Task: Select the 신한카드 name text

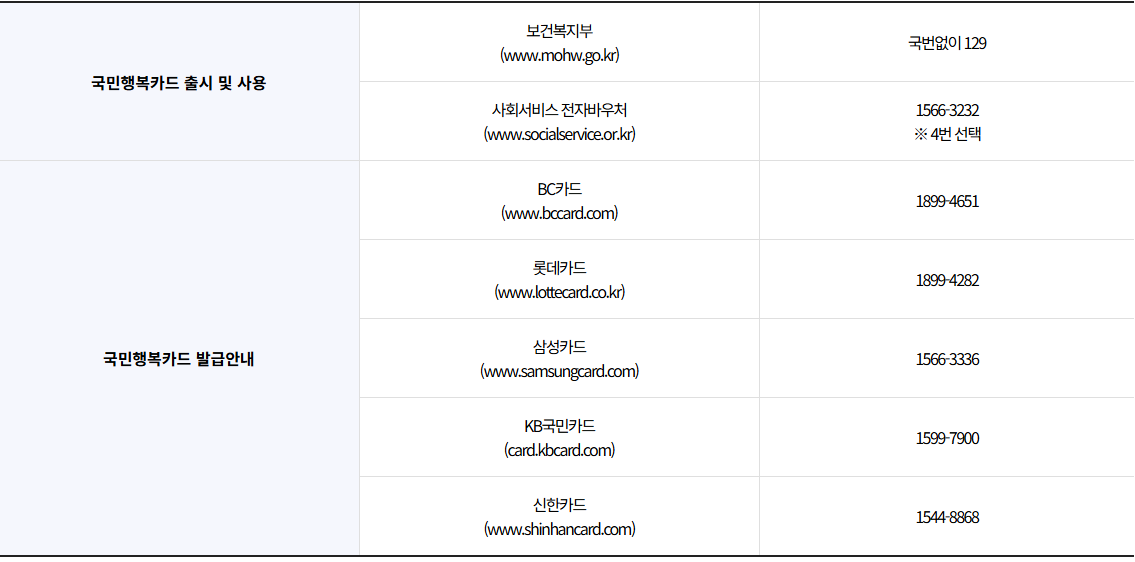Action: coord(559,505)
